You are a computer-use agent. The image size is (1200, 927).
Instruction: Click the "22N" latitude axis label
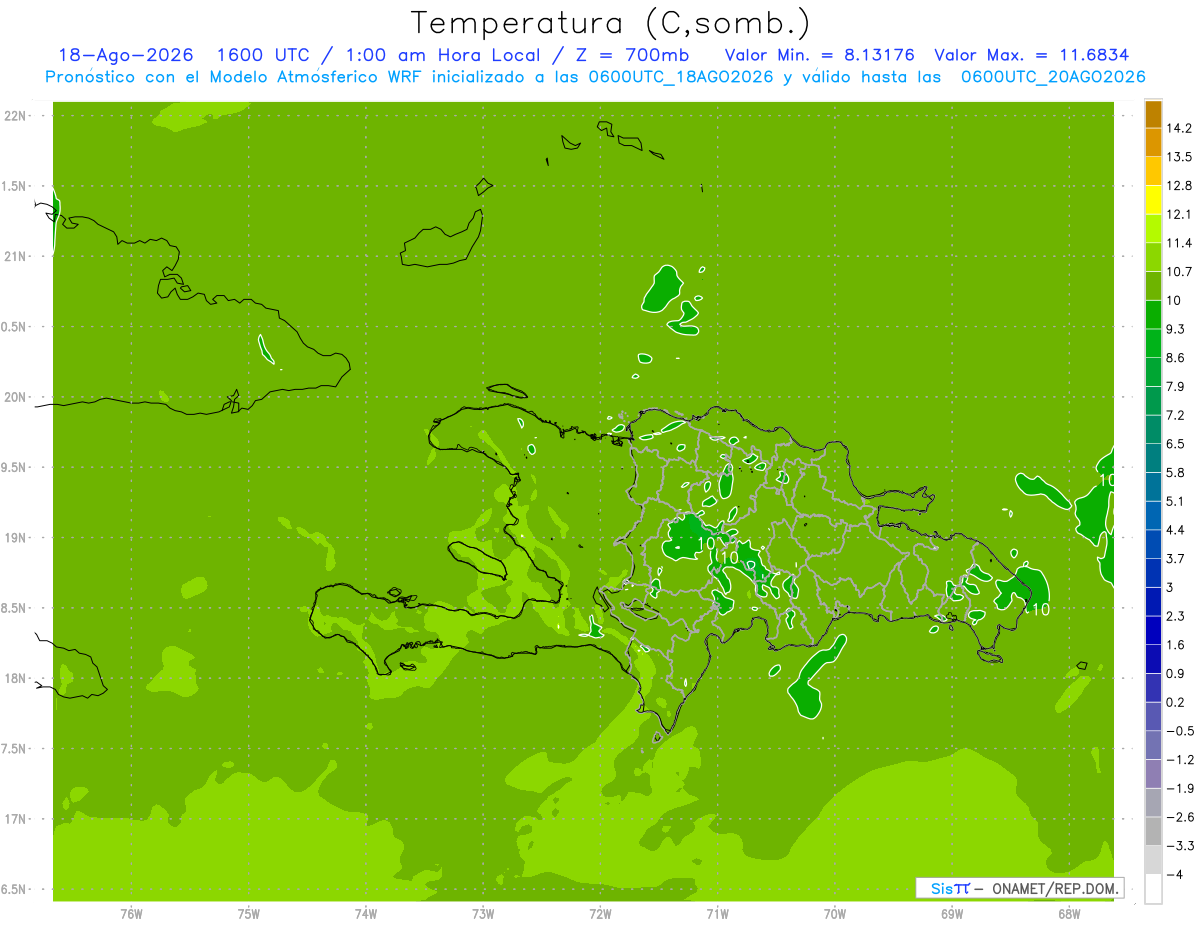[x=16, y=116]
